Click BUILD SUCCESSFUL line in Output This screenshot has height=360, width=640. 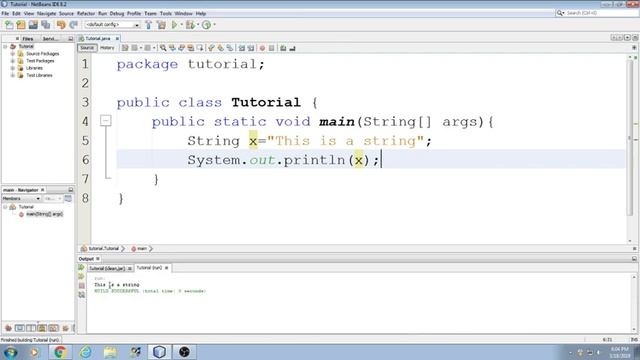point(150,291)
